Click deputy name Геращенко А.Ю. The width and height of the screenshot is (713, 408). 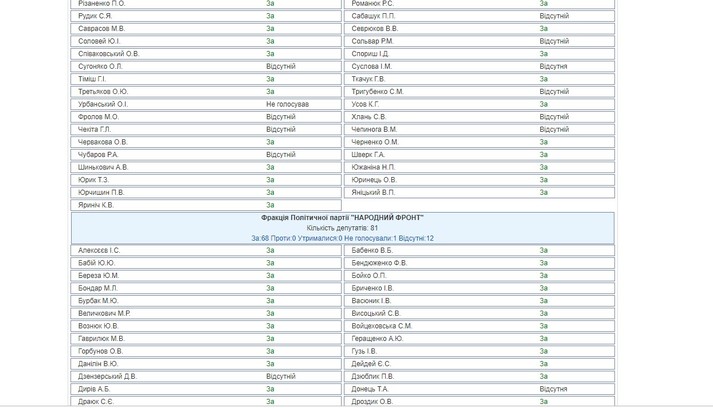[x=378, y=339]
